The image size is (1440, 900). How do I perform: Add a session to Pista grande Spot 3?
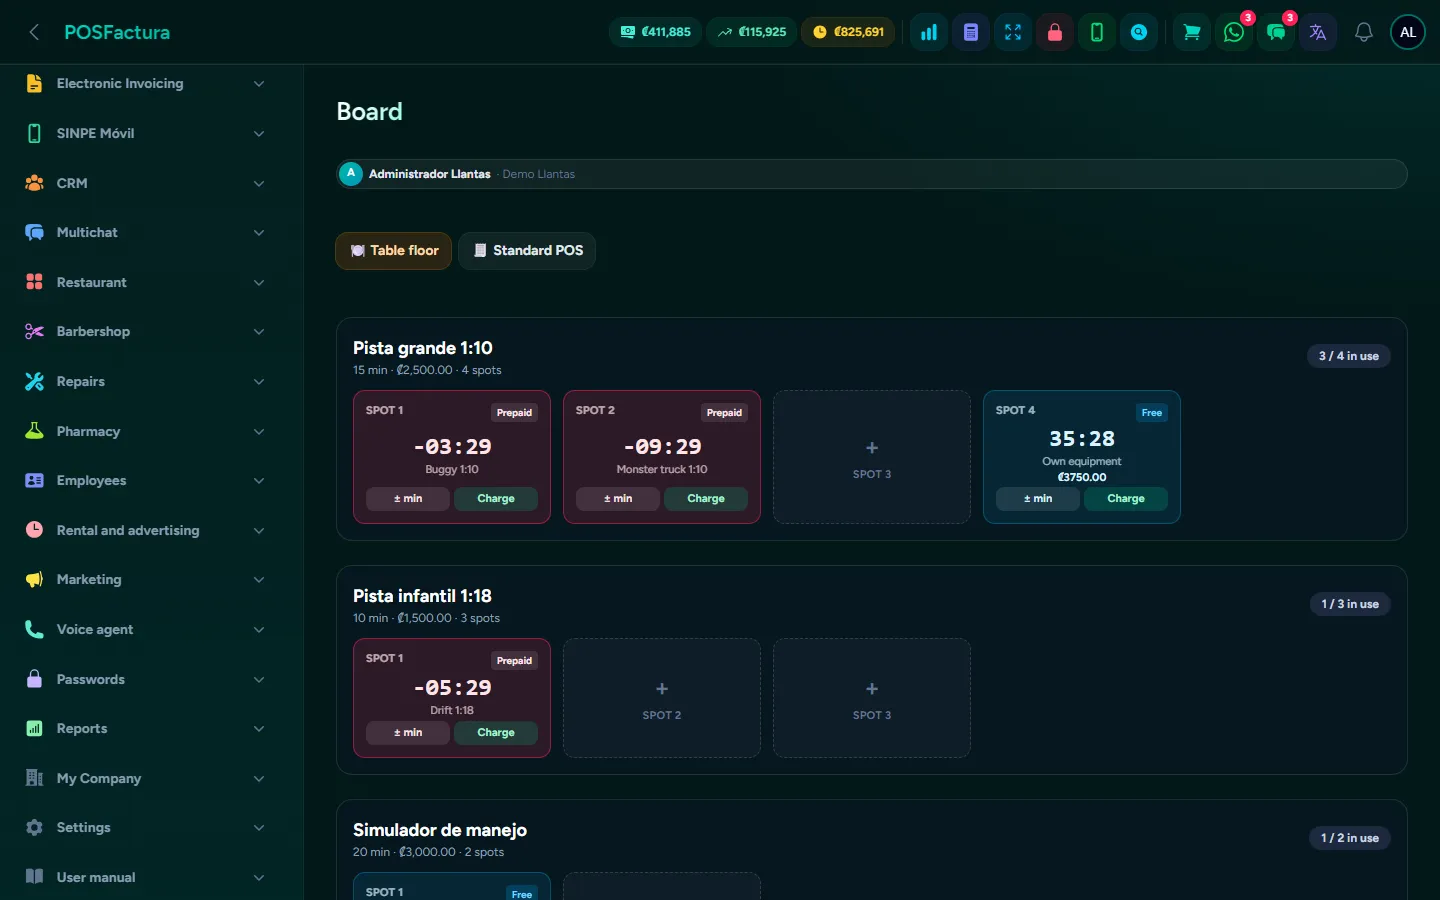872,457
